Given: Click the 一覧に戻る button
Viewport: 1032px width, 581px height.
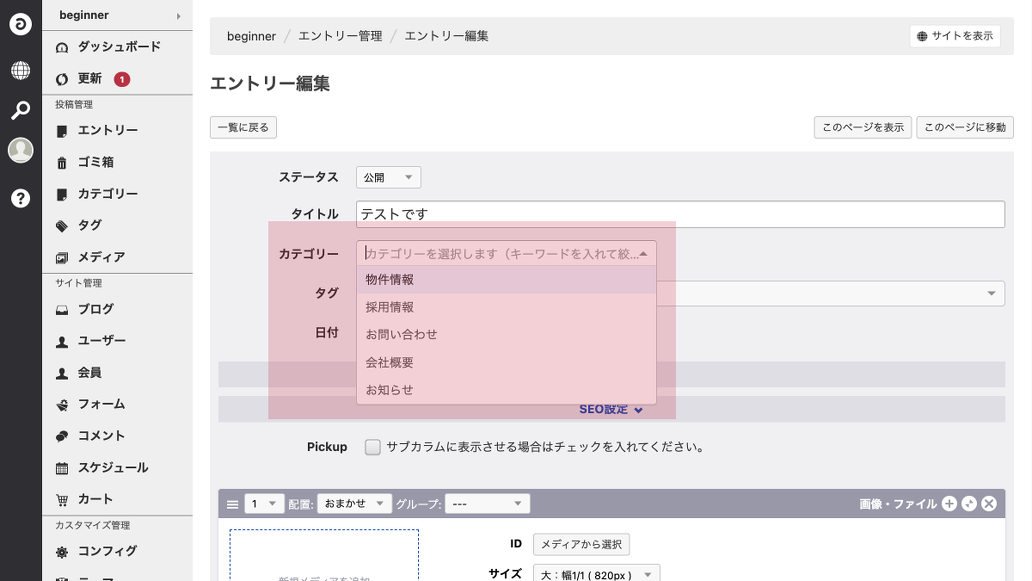Looking at the screenshot, I should point(243,127).
